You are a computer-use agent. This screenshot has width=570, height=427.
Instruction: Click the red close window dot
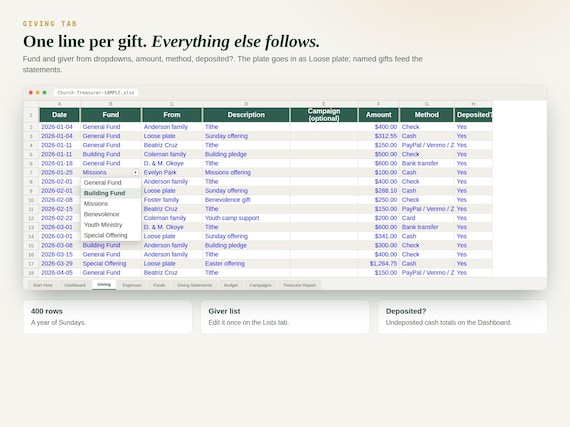click(31, 93)
